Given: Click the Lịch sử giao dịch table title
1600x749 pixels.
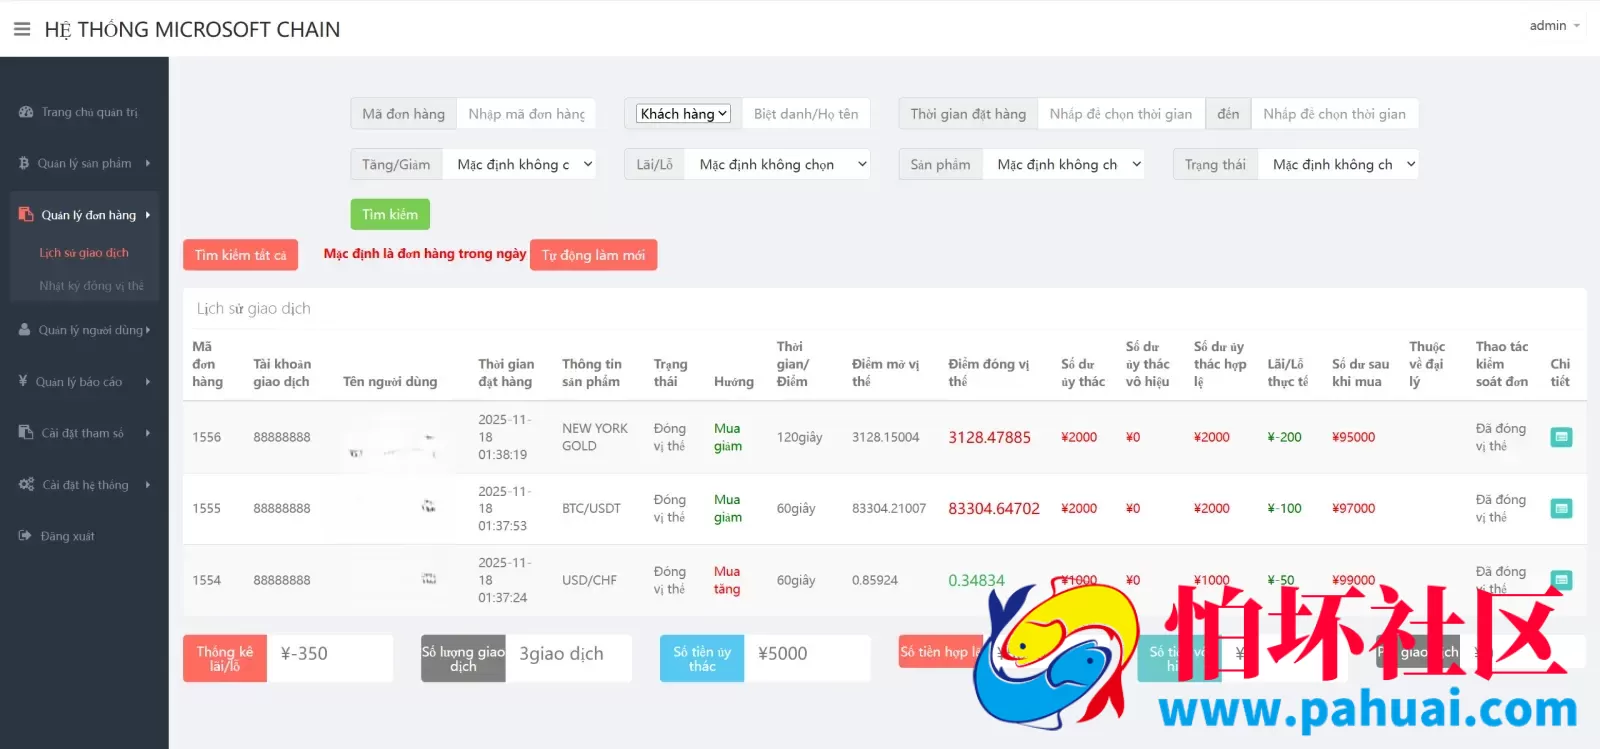Looking at the screenshot, I should click(253, 308).
